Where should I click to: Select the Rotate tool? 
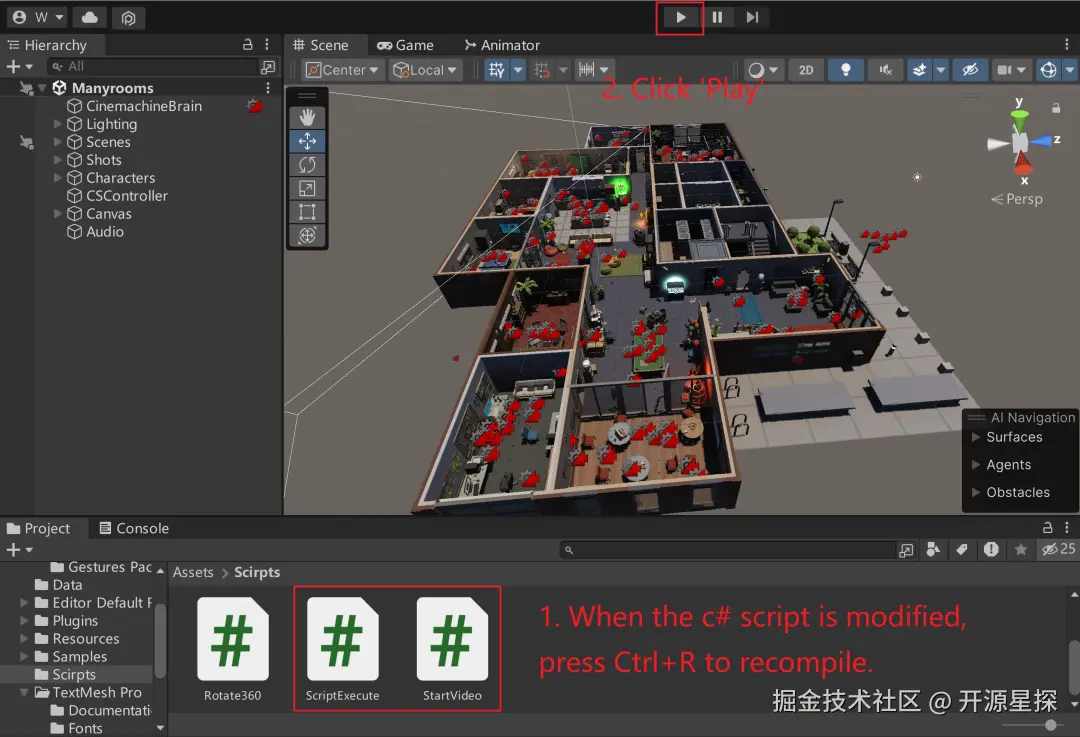coord(307,165)
